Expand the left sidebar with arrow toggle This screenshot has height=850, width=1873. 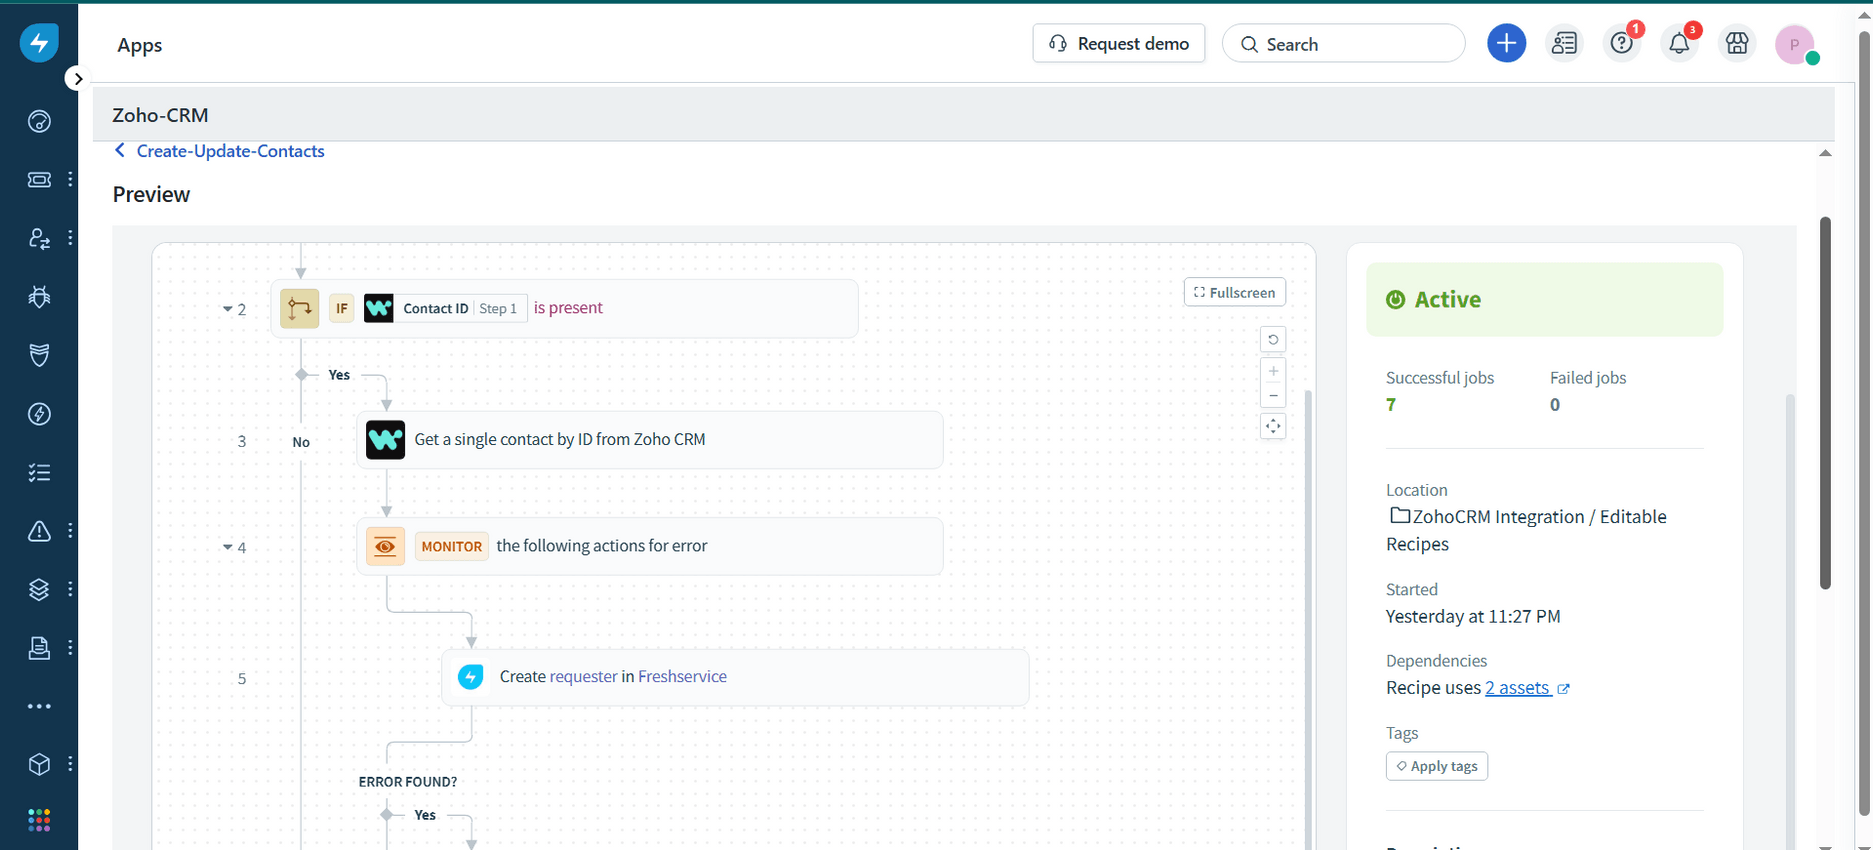coord(77,78)
